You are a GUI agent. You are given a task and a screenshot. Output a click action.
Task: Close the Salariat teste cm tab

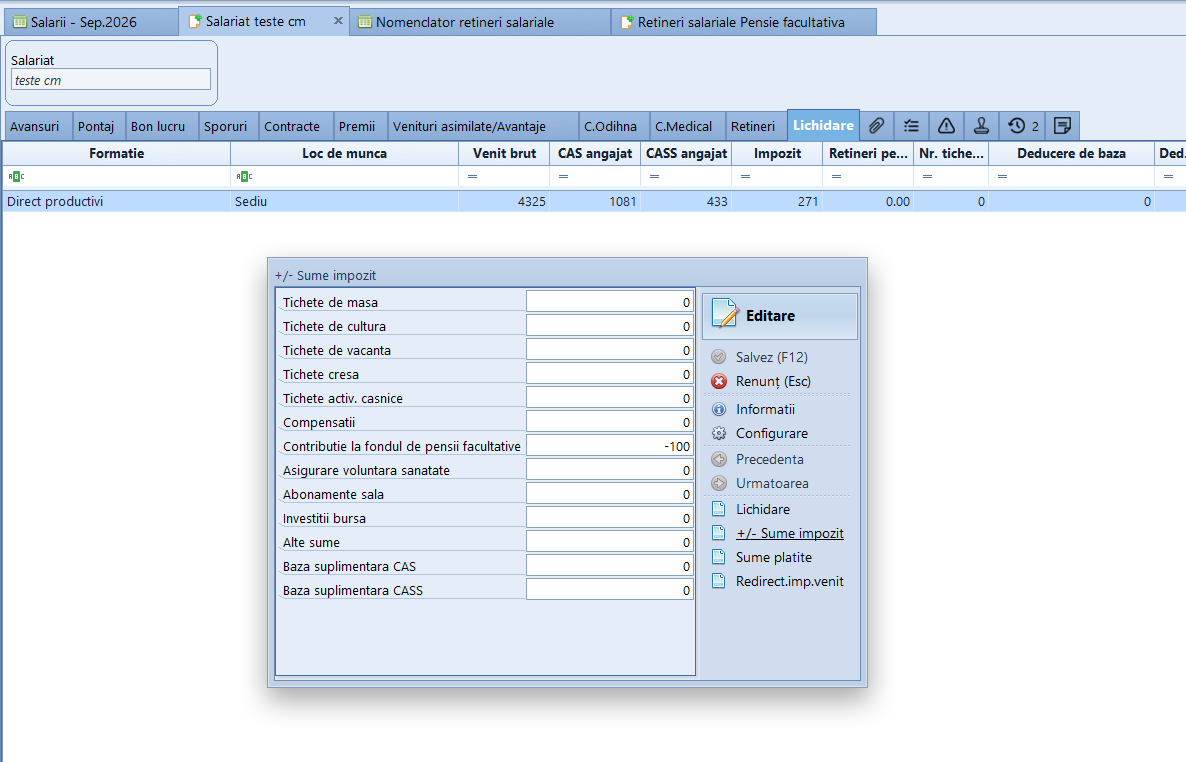338,21
